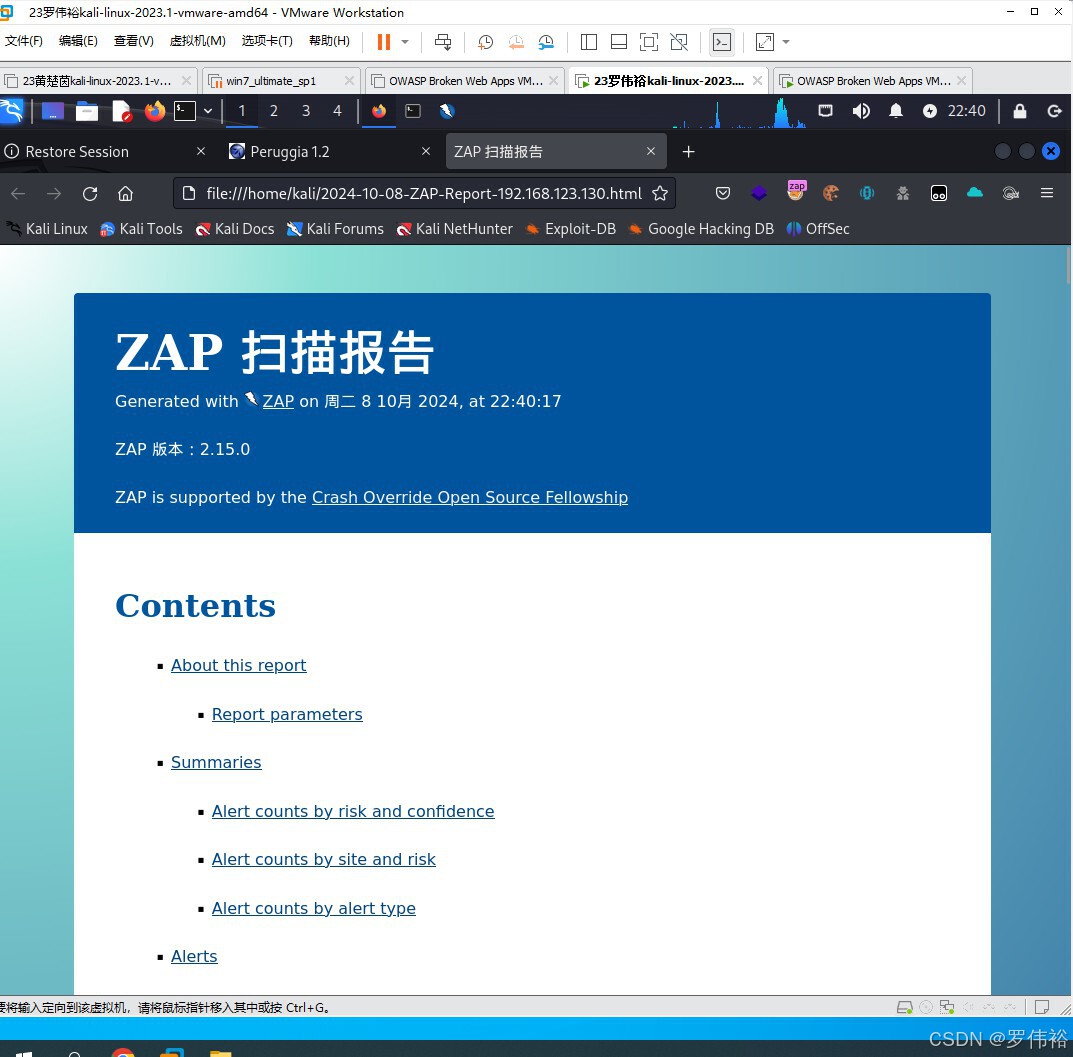Switch to Kali workspace 4

coord(337,111)
